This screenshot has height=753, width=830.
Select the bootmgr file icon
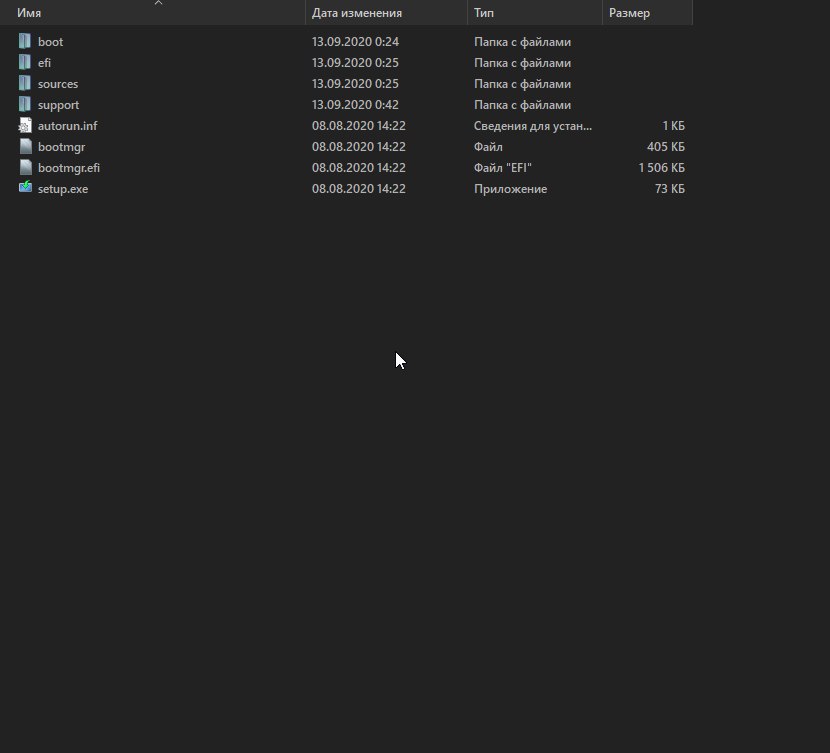click(x=25, y=147)
